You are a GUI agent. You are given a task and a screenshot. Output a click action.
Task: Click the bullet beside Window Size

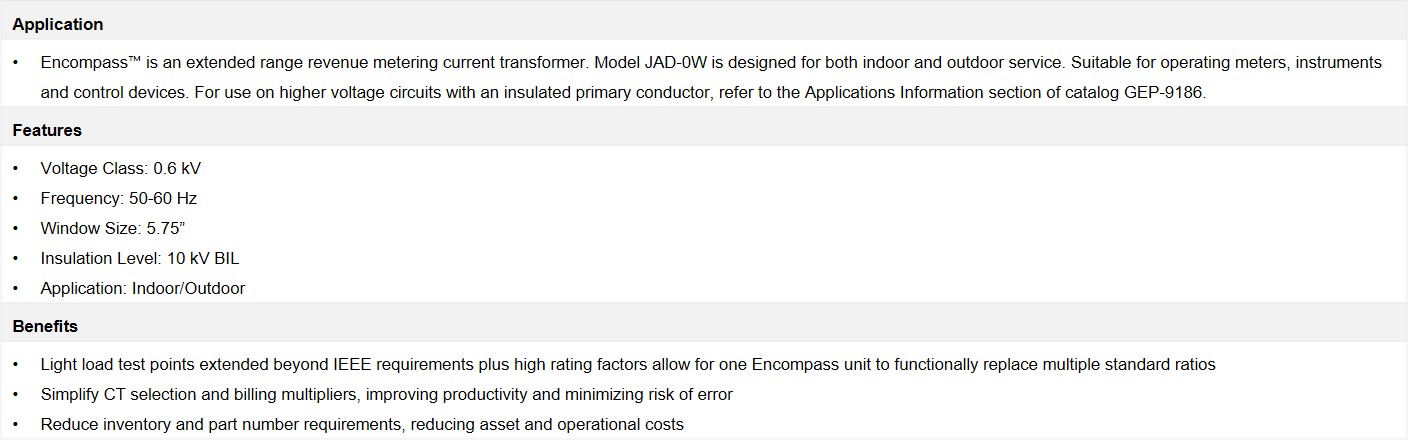16,228
